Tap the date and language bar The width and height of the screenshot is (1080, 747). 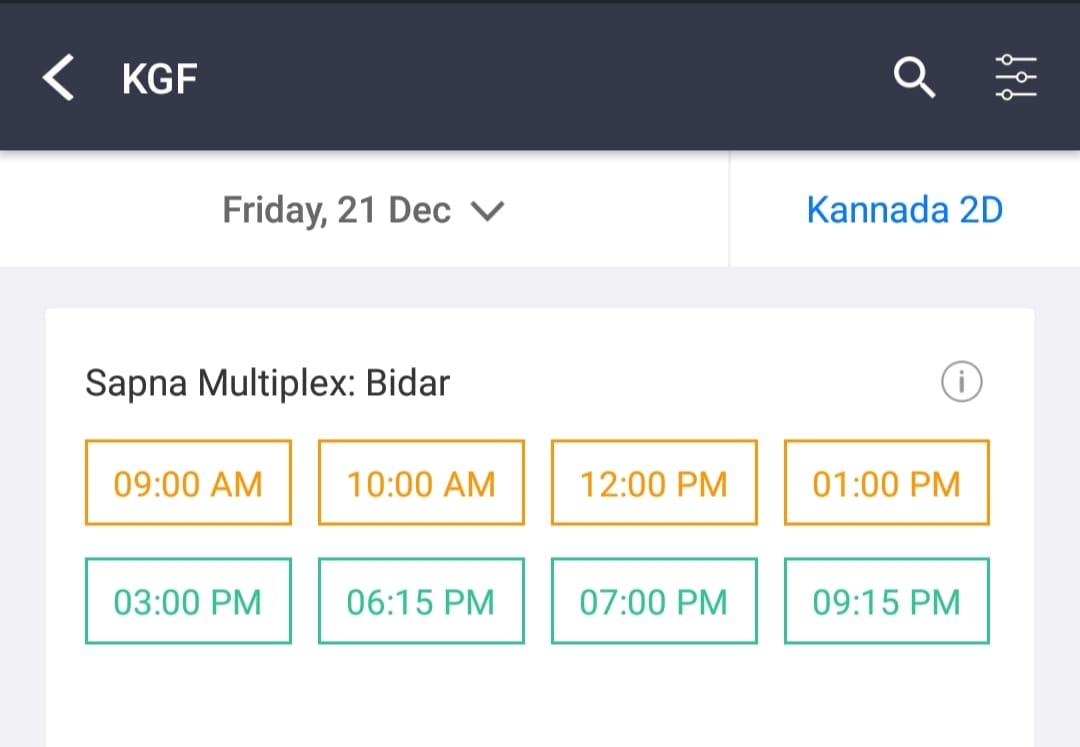coord(540,209)
